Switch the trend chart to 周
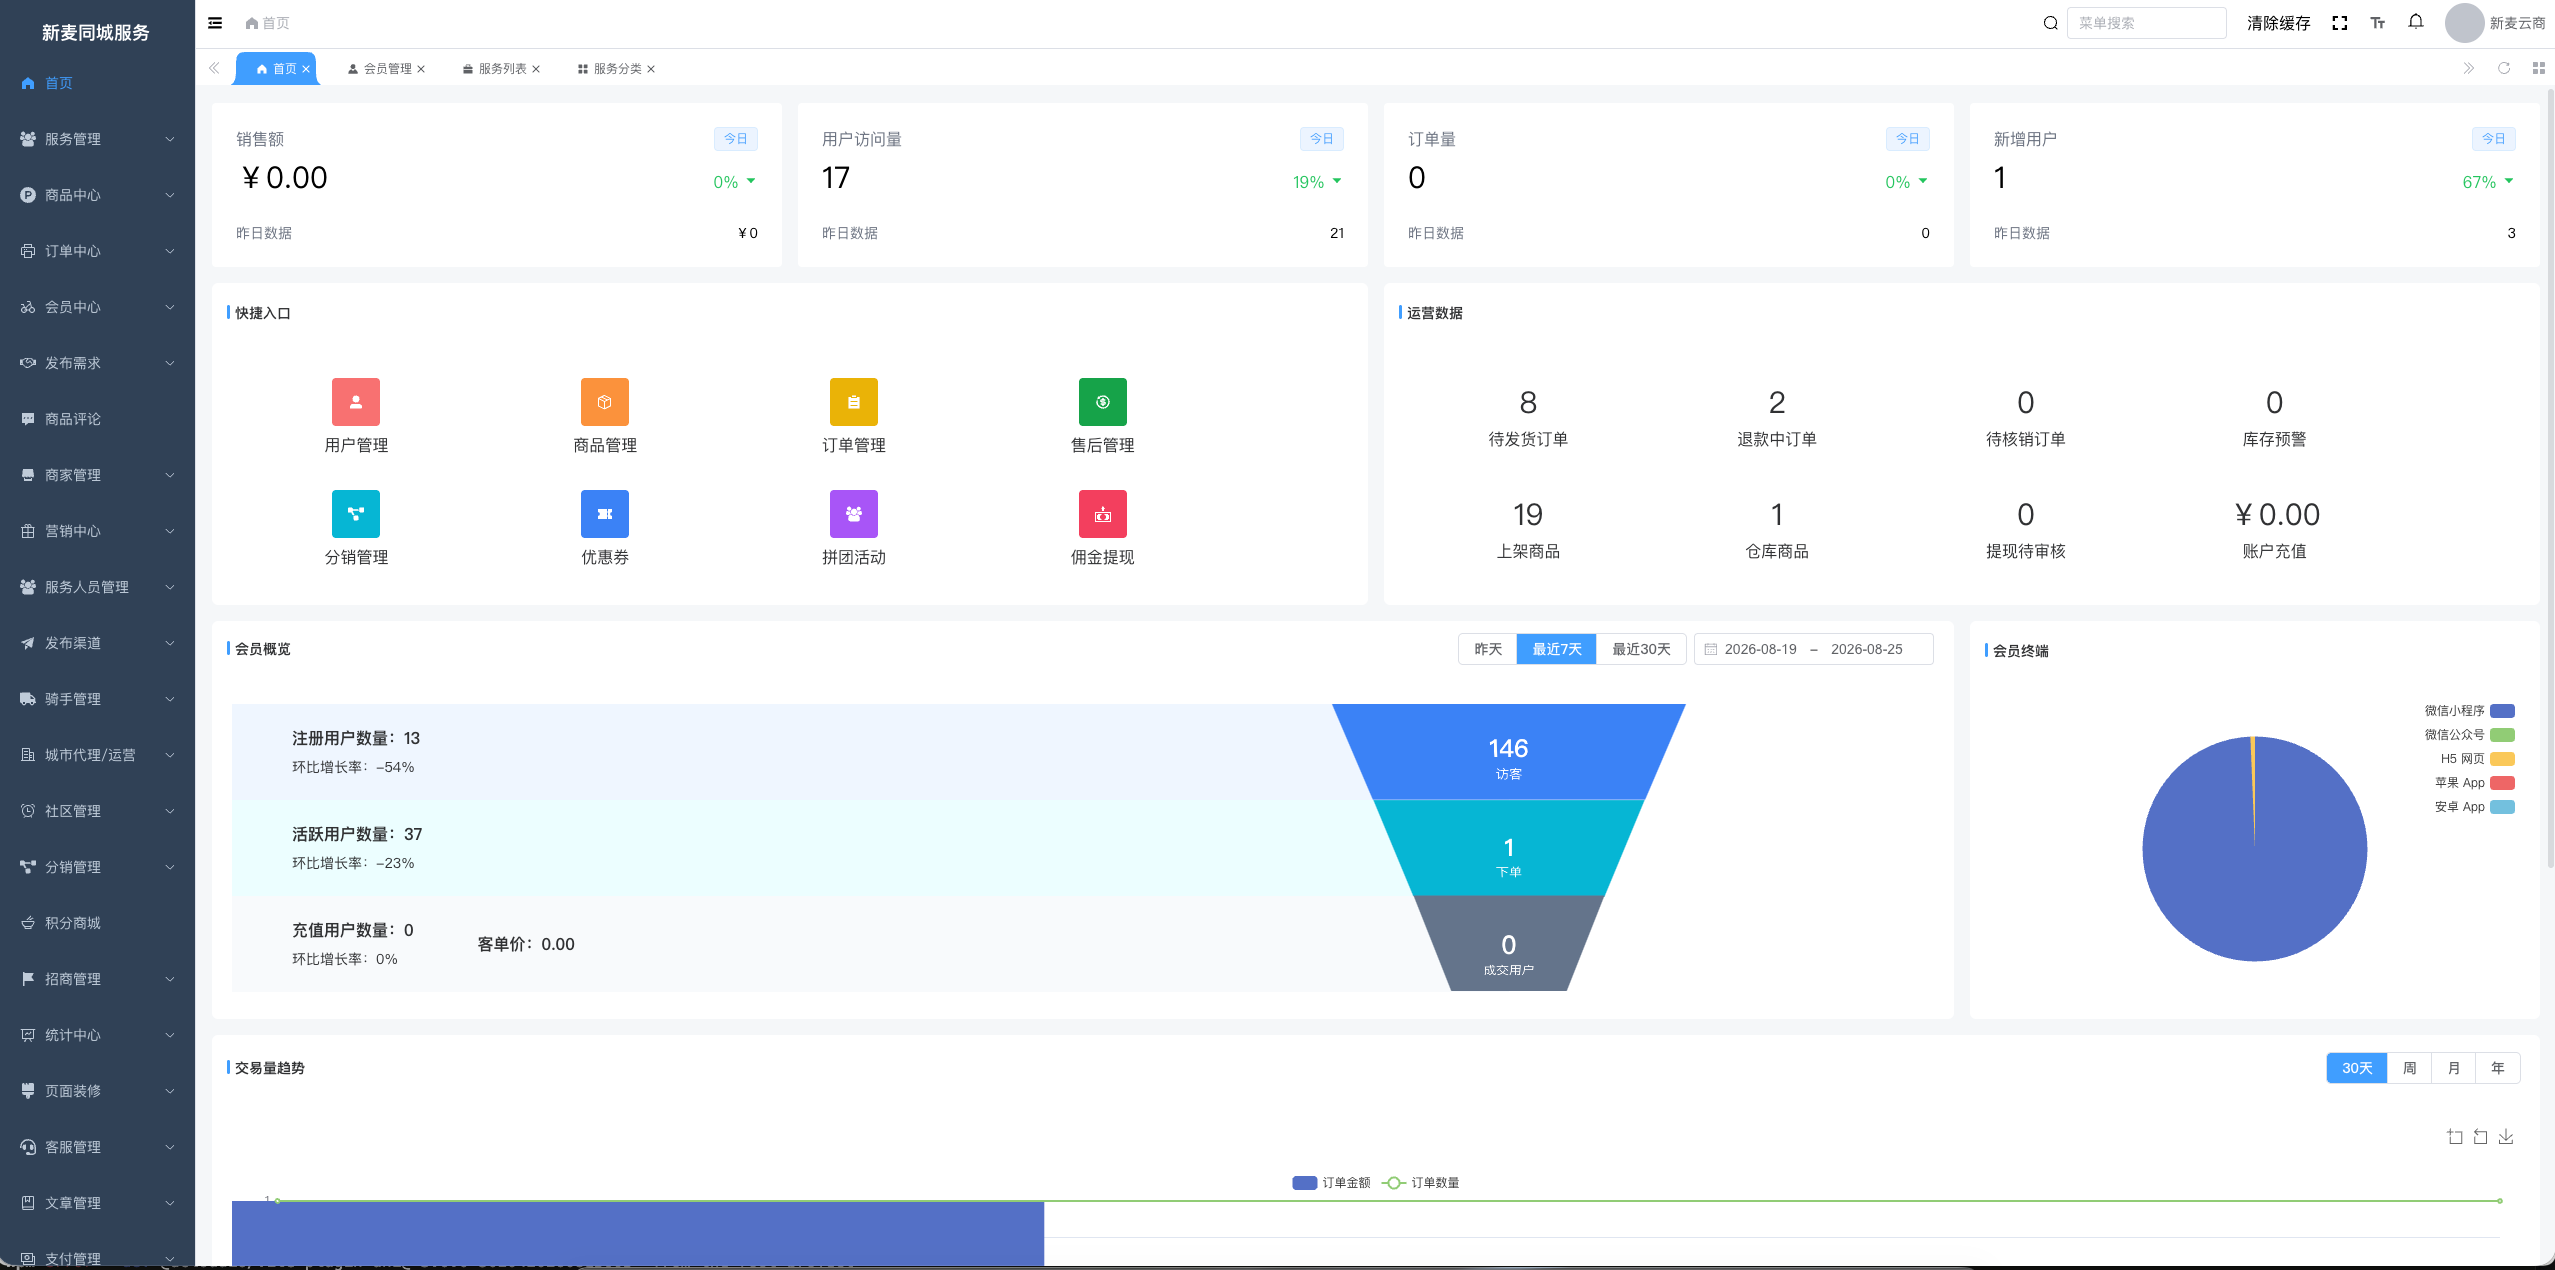The width and height of the screenshot is (2555, 1270). pos(2410,1068)
